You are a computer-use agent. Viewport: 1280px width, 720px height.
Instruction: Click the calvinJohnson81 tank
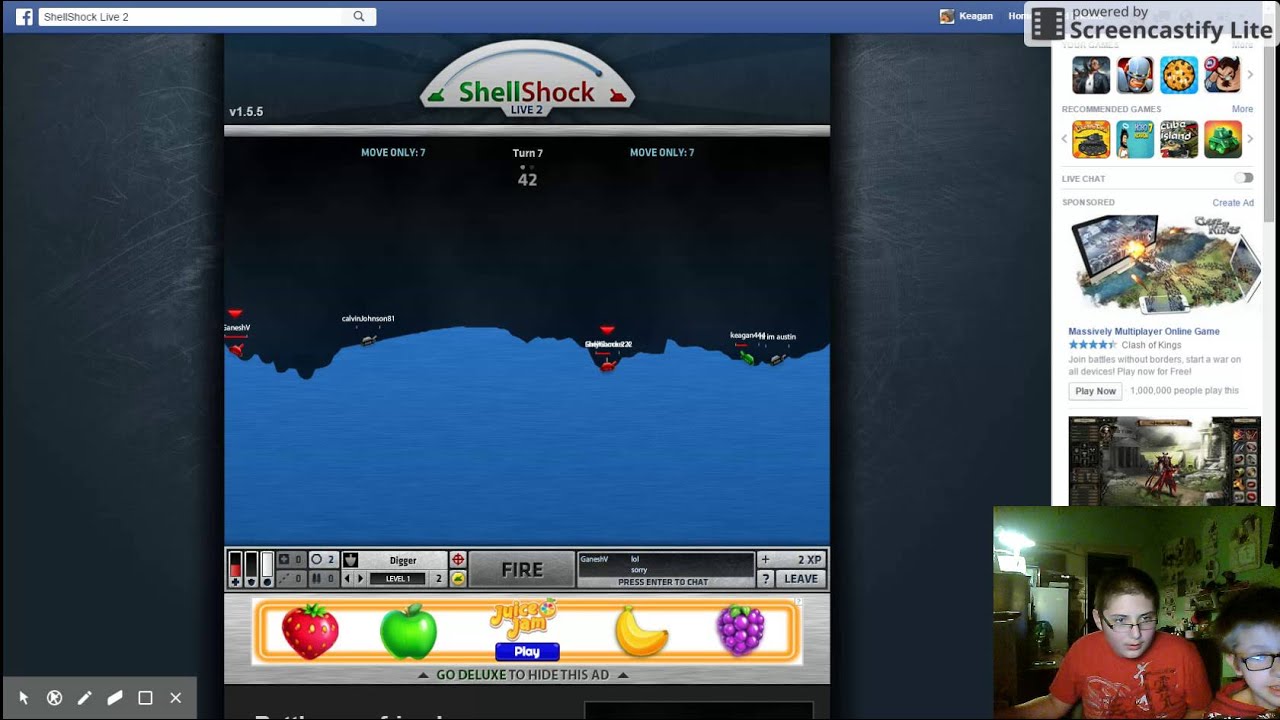tap(369, 340)
